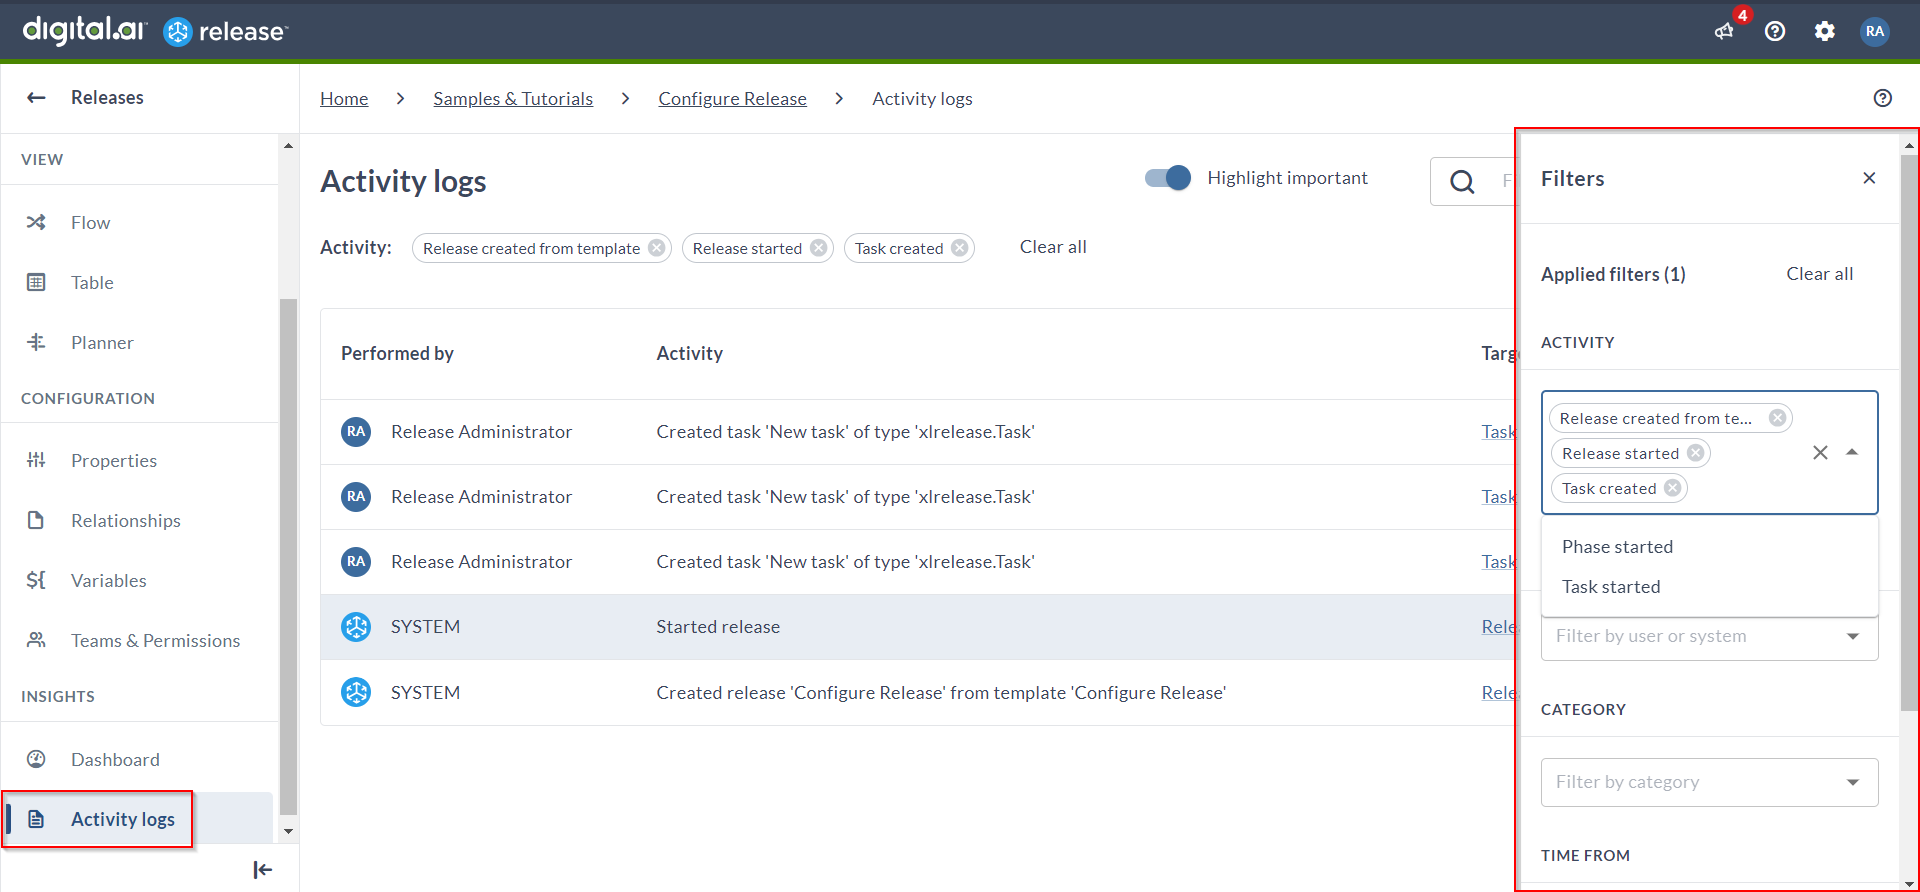Viewport: 1920px width, 892px height.
Task: Open the Configure Release breadcrumb link
Action: 732,98
